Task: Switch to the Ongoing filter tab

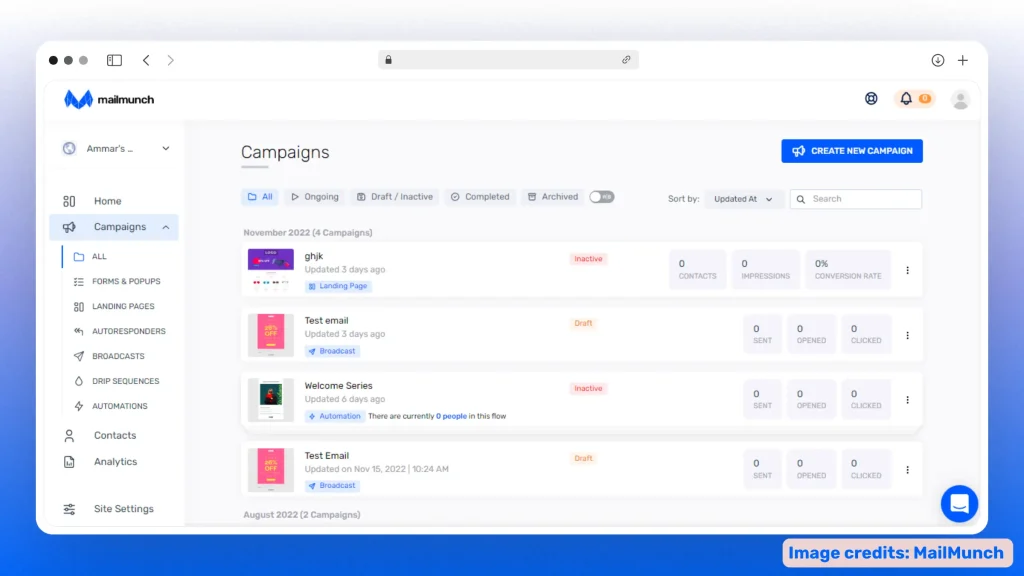Action: click(x=314, y=197)
